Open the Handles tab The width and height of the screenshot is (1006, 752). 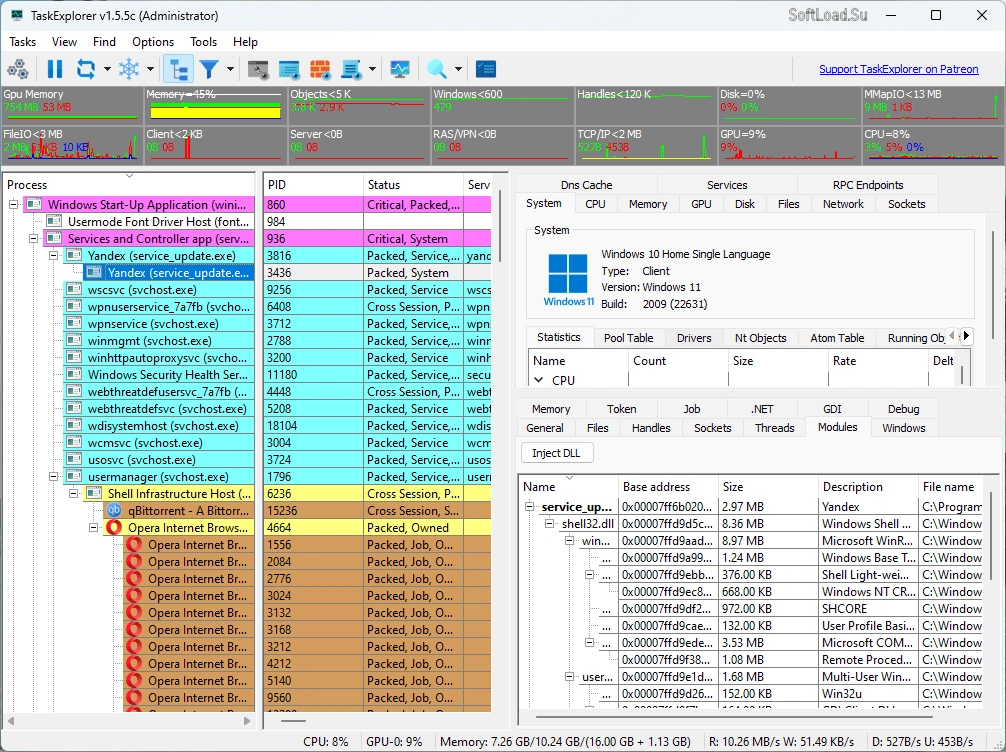pos(651,428)
